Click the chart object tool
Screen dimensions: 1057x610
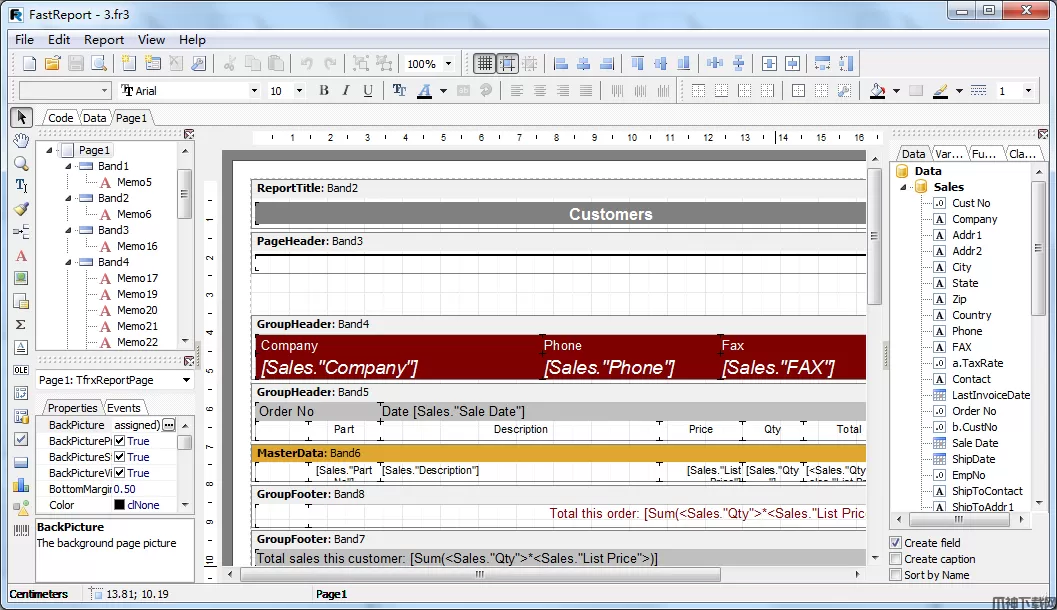coord(21,485)
